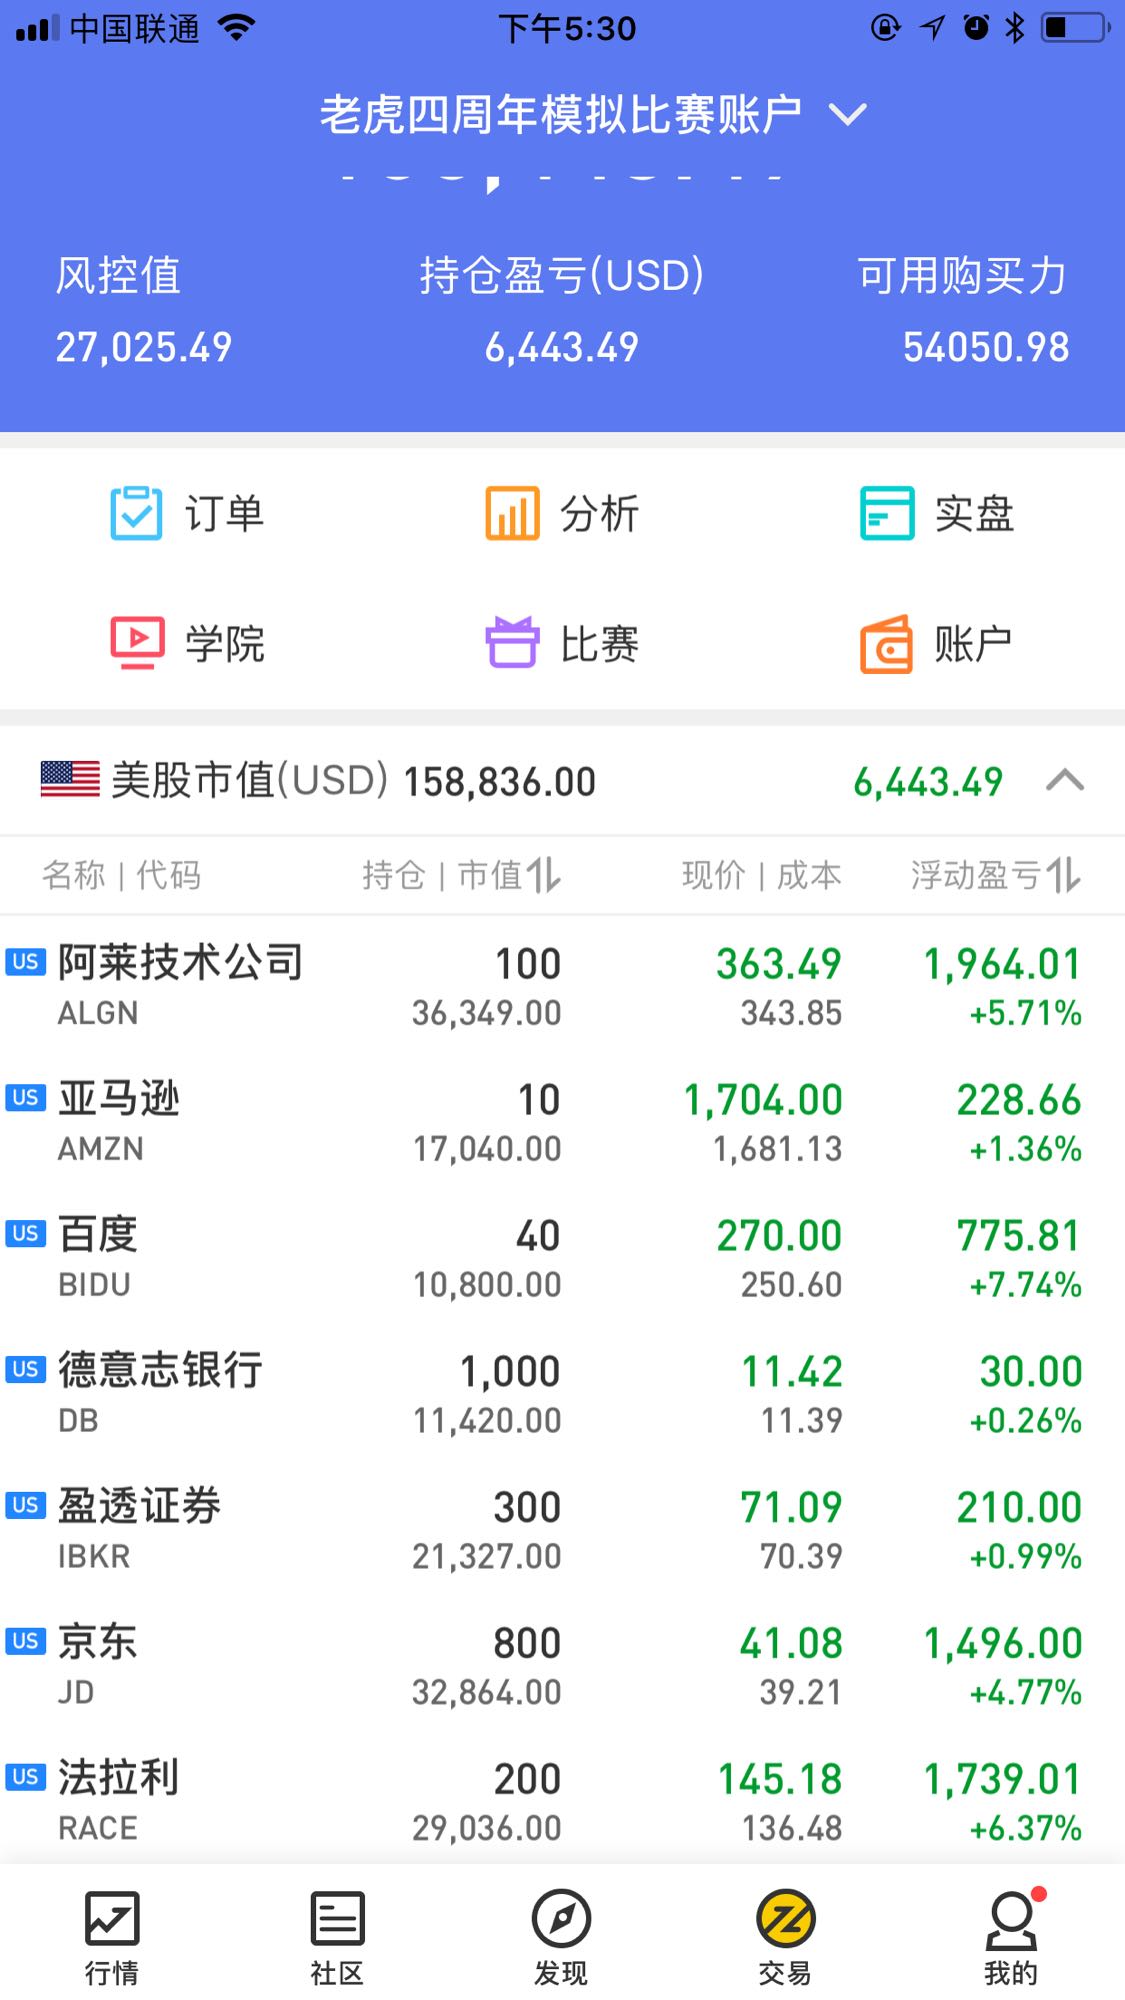Image resolution: width=1125 pixels, height=2000 pixels.
Task: Tap IBKR current price 71.09
Action: 791,1508
